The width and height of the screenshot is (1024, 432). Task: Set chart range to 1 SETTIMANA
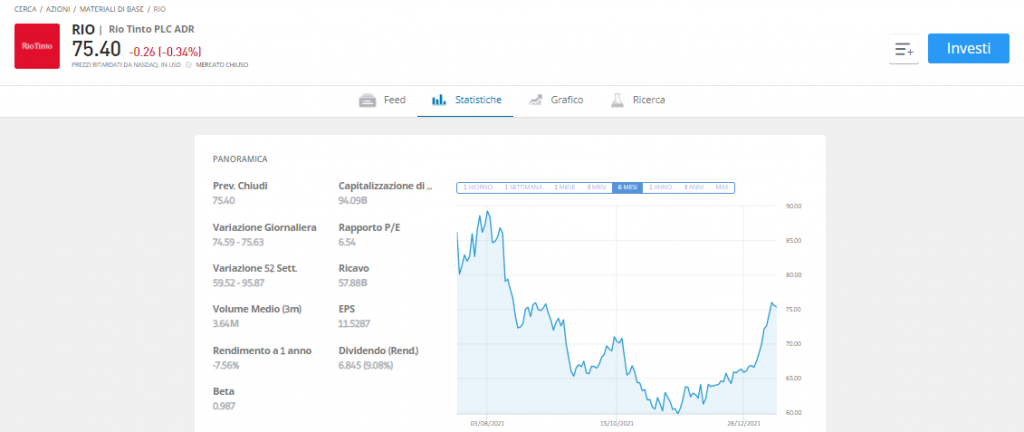(523, 187)
